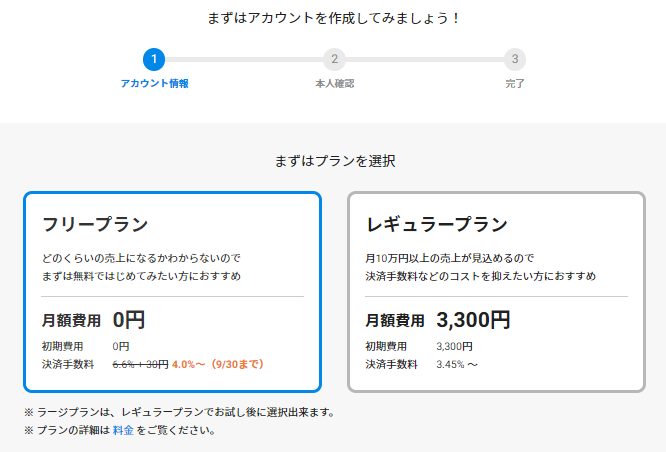This screenshot has width=666, height=452.
Task: Select the 完了 step label
Action: point(514,83)
